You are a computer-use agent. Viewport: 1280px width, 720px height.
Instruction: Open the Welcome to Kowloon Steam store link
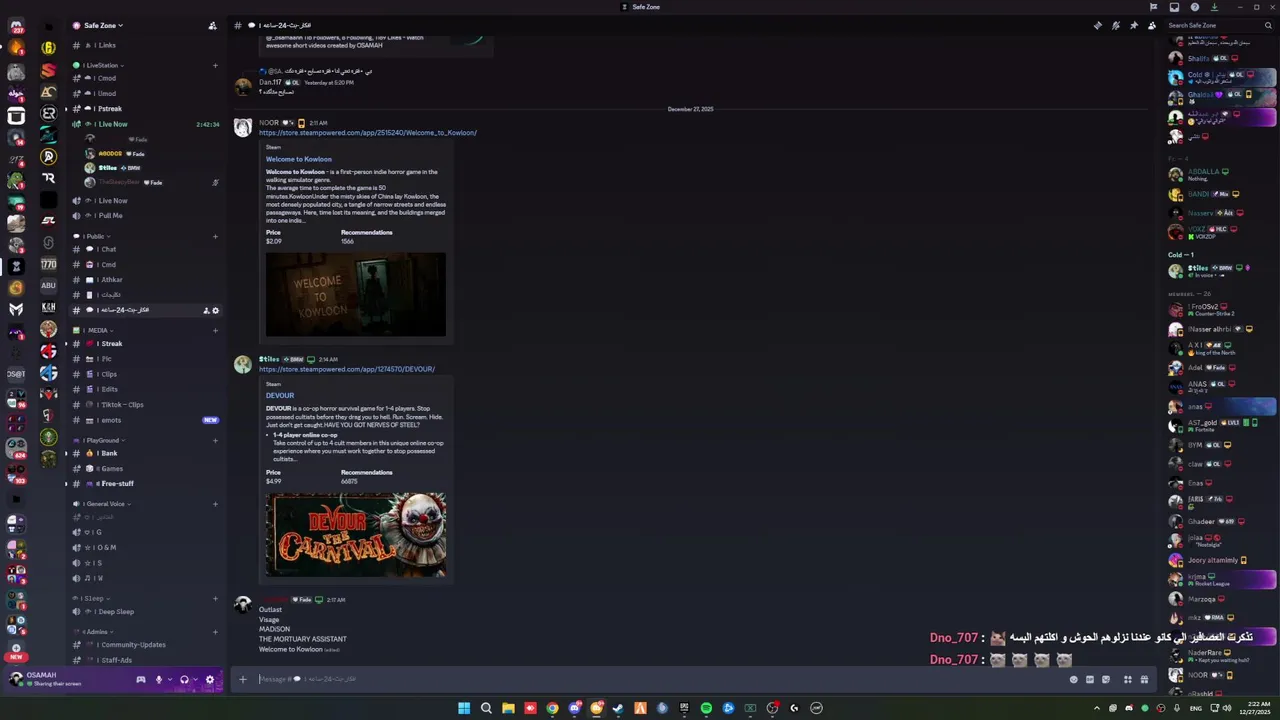(x=368, y=133)
